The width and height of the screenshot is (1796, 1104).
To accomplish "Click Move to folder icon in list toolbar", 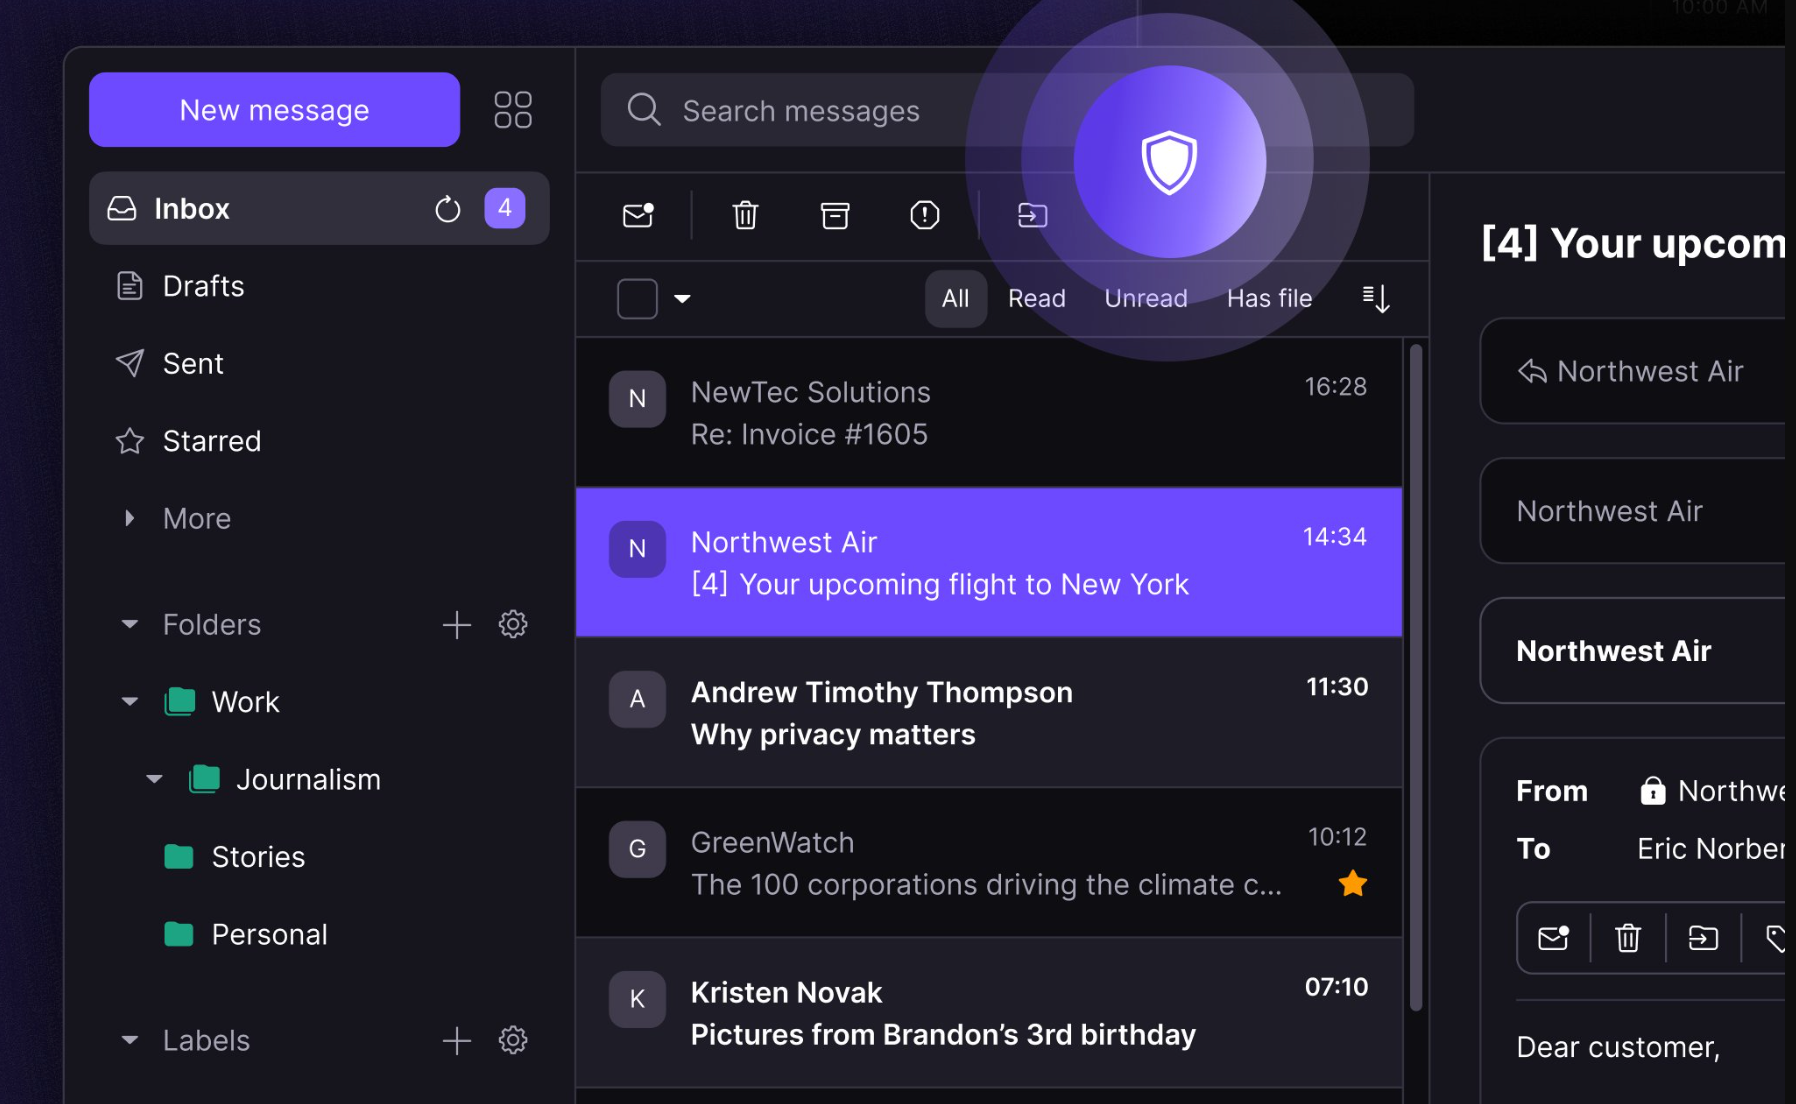I will coord(1032,215).
